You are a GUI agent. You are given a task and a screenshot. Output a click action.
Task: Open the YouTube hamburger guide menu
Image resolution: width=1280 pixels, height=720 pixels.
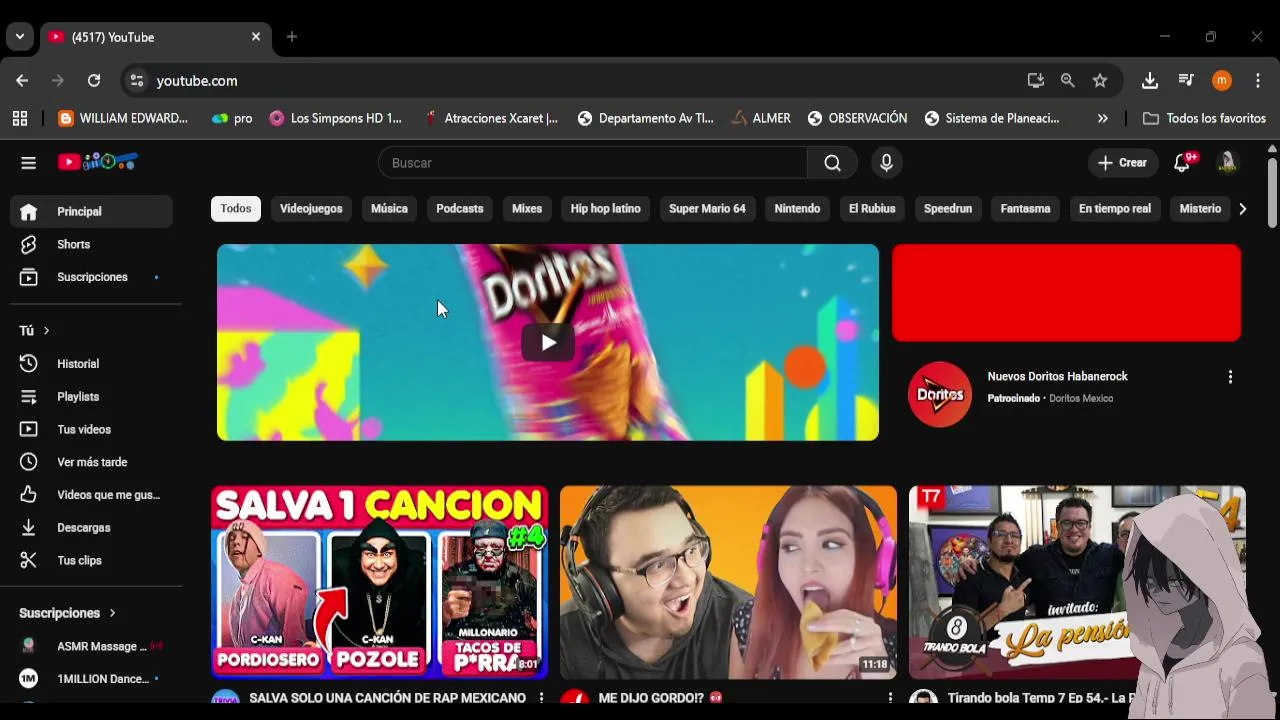pyautogui.click(x=28, y=163)
